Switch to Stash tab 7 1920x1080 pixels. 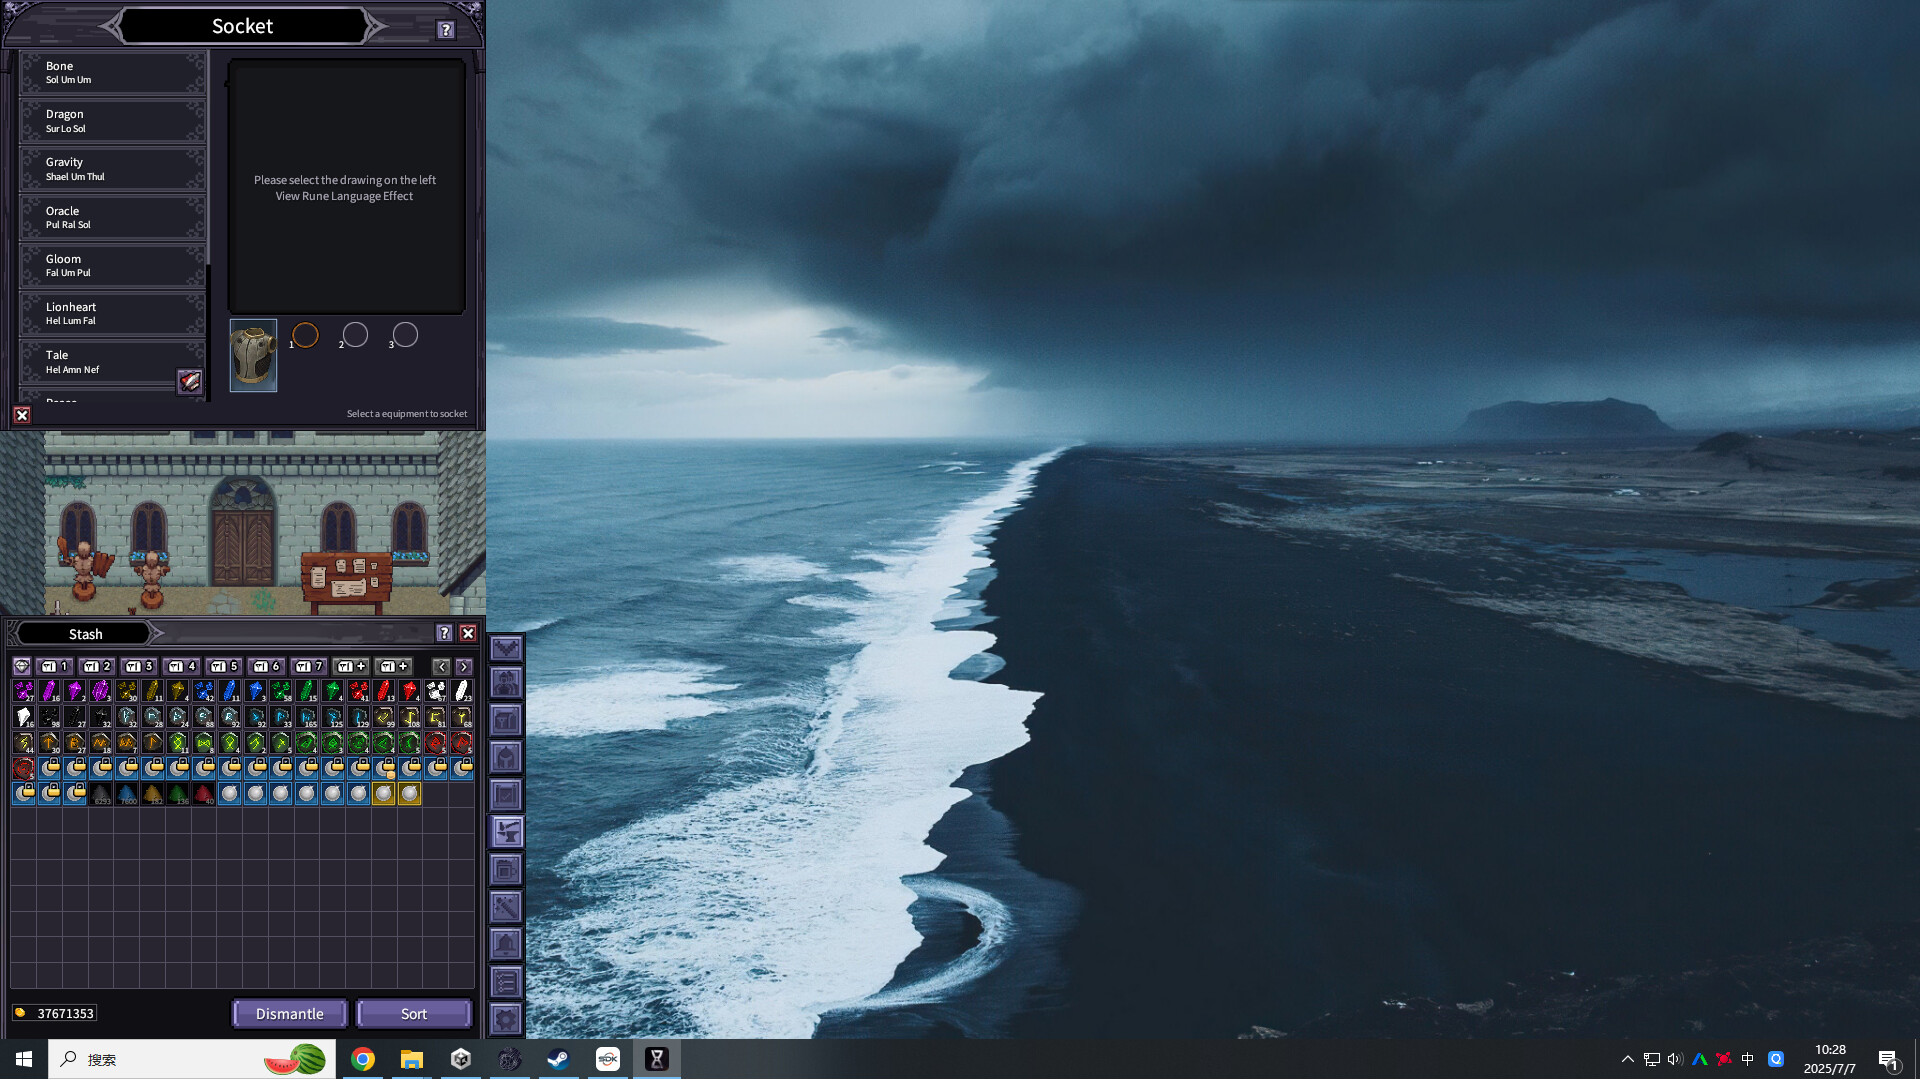[x=309, y=665]
